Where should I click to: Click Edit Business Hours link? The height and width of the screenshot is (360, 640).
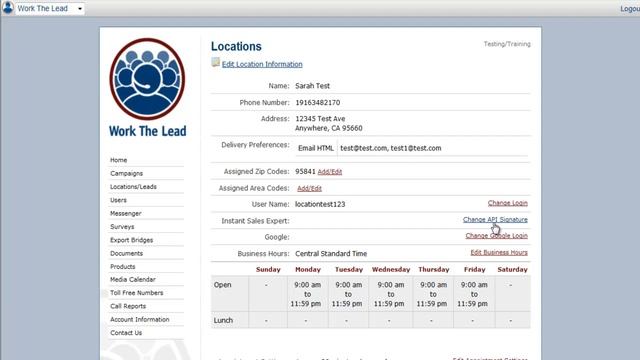[x=499, y=252]
